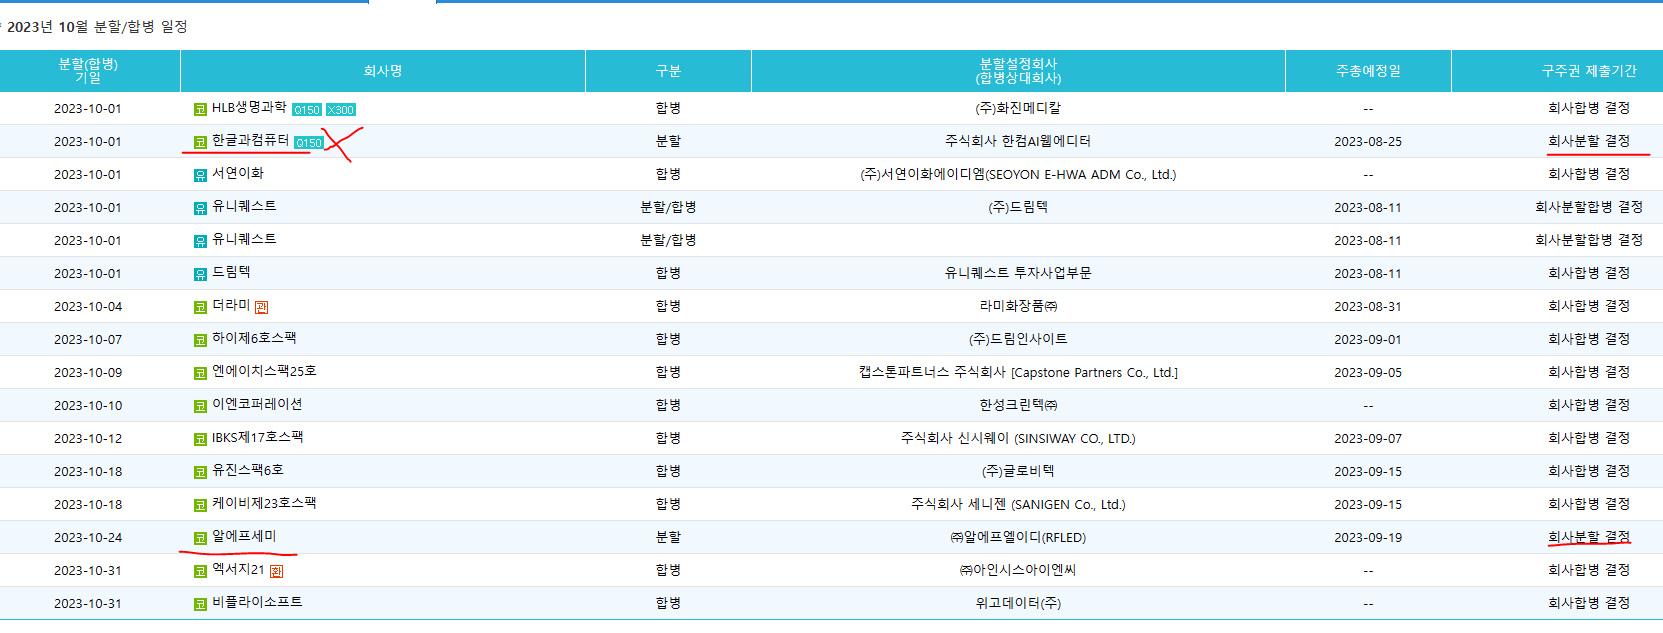Click the 분할(합병) 기일 column header
The height and width of the screenshot is (633, 1663).
[88, 71]
